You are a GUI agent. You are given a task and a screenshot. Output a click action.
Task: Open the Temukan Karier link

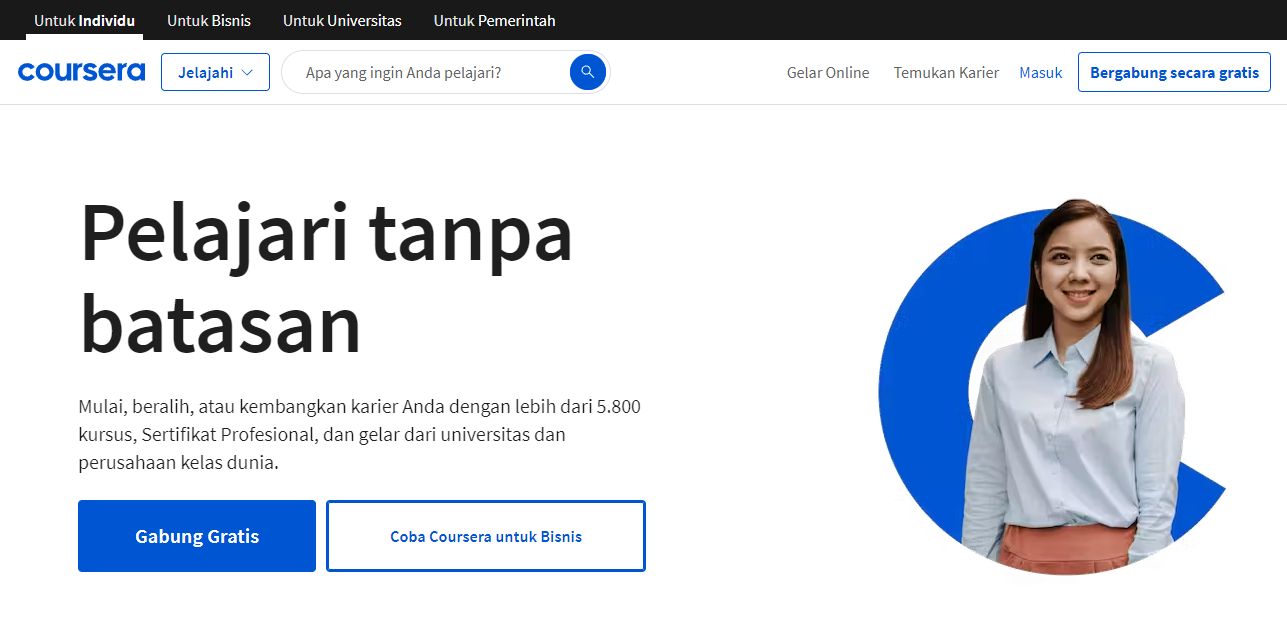946,73
